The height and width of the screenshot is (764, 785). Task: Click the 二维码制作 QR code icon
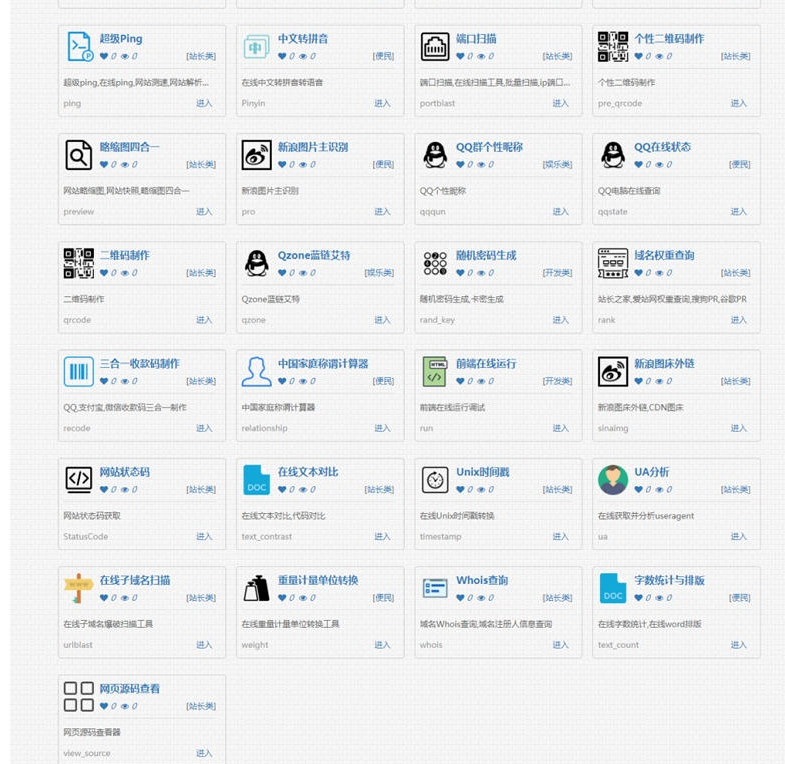point(79,263)
